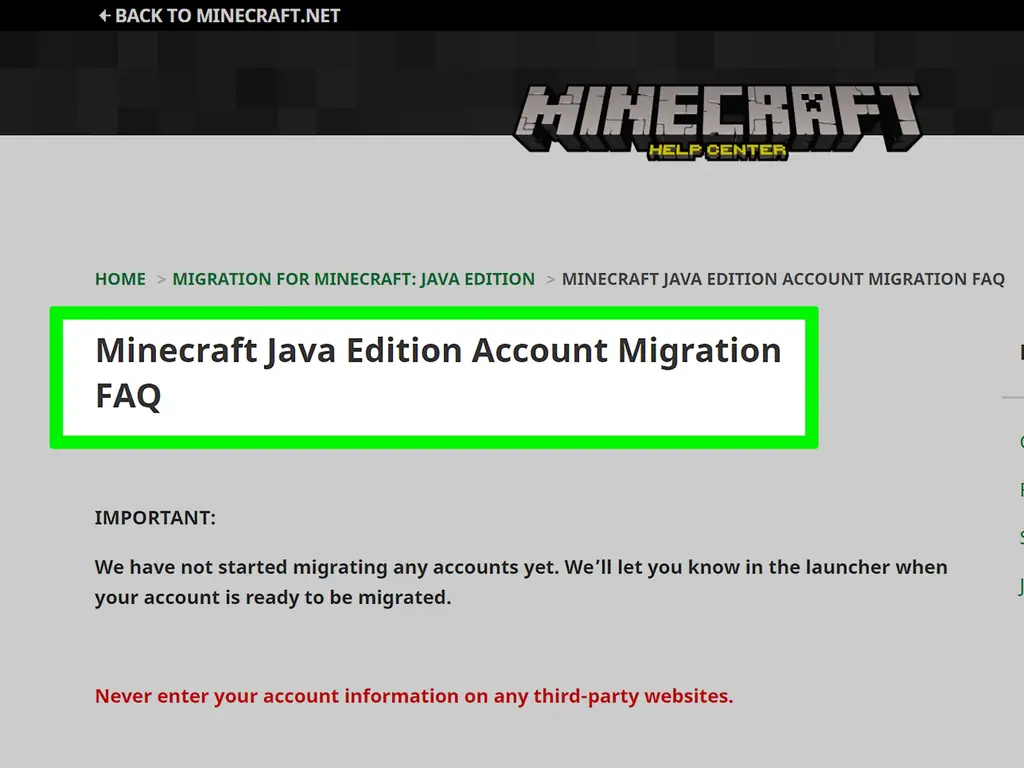Open Migration for Minecraft: Java Edition breadcrumb
The height and width of the screenshot is (768, 1024).
pyautogui.click(x=353, y=279)
